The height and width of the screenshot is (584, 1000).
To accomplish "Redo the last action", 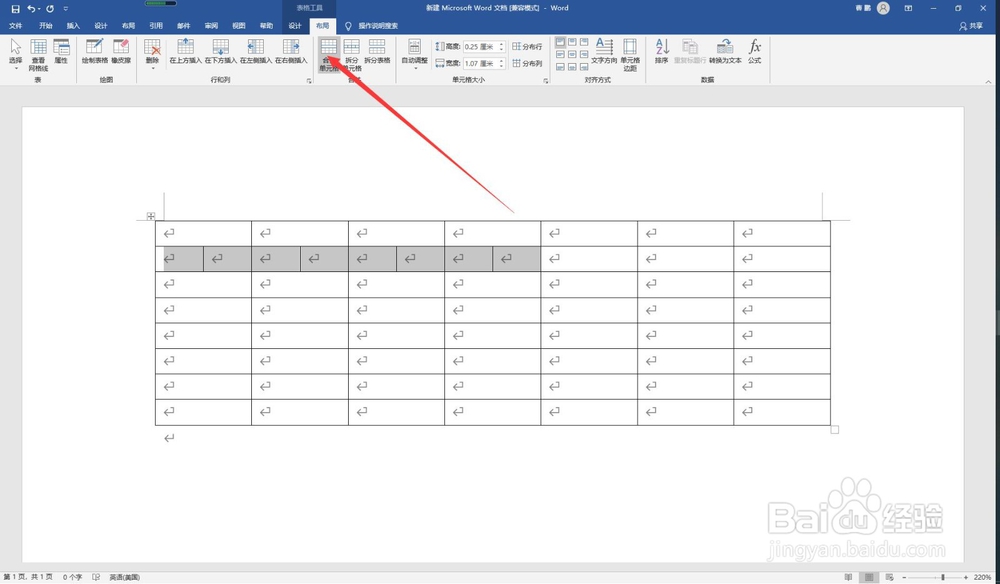I will click(50, 8).
